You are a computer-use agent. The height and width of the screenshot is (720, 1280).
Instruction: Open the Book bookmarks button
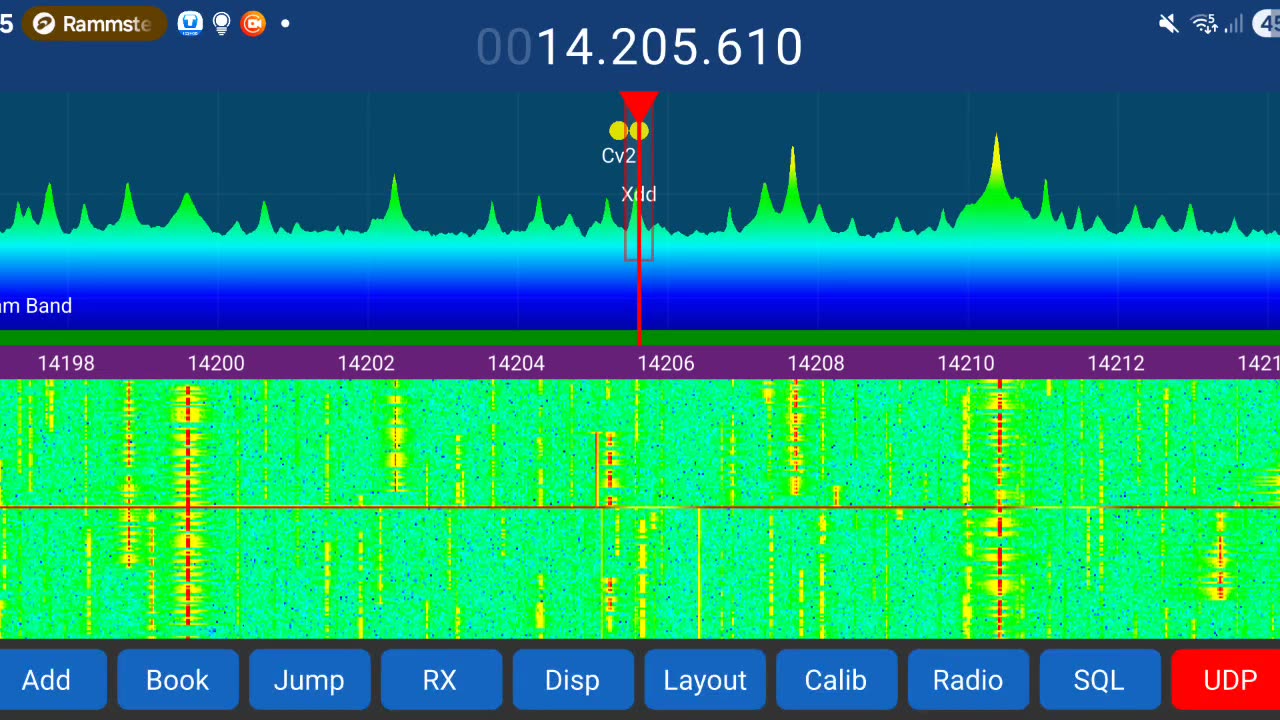(178, 680)
